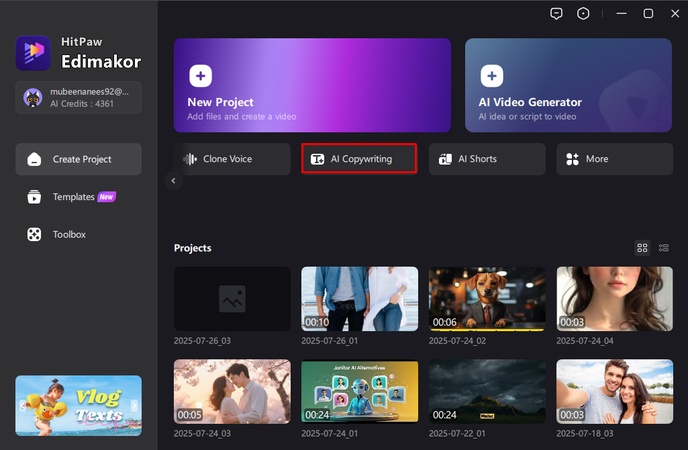
Task: Launch the AI Video Generator
Action: (x=568, y=85)
